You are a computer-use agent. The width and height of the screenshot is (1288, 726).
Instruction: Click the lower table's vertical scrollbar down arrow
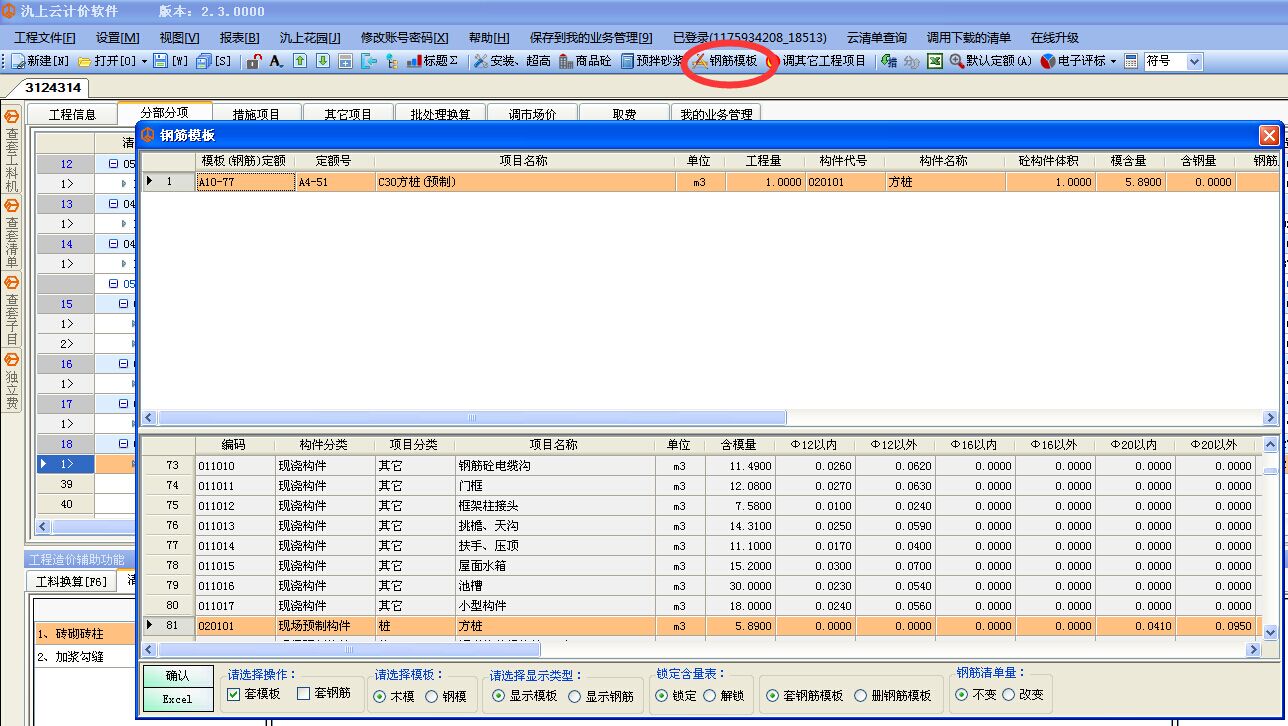click(x=1271, y=632)
